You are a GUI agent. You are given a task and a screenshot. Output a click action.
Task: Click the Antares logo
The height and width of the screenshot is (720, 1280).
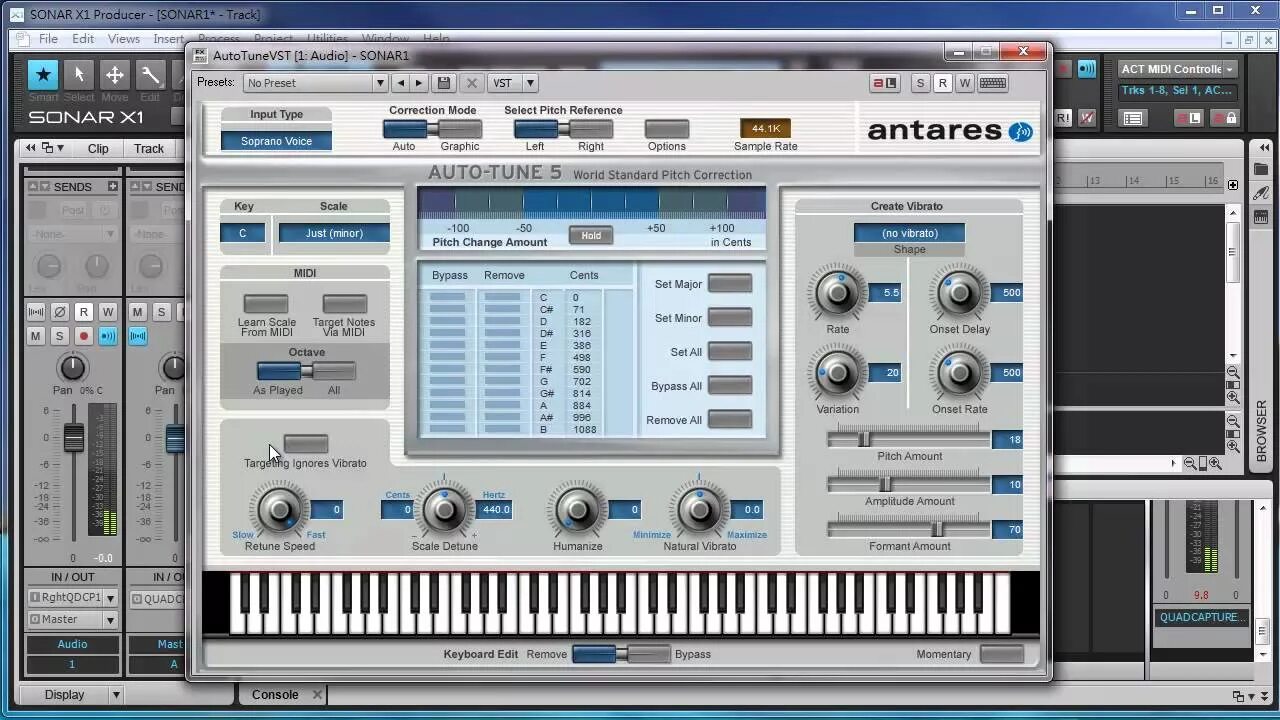(x=950, y=131)
